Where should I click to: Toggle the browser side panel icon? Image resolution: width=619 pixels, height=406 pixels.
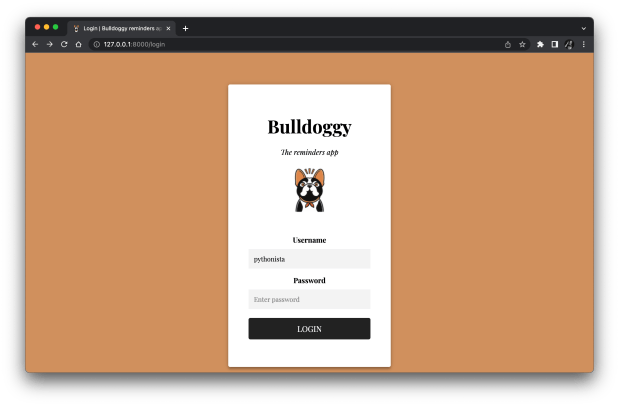554,44
